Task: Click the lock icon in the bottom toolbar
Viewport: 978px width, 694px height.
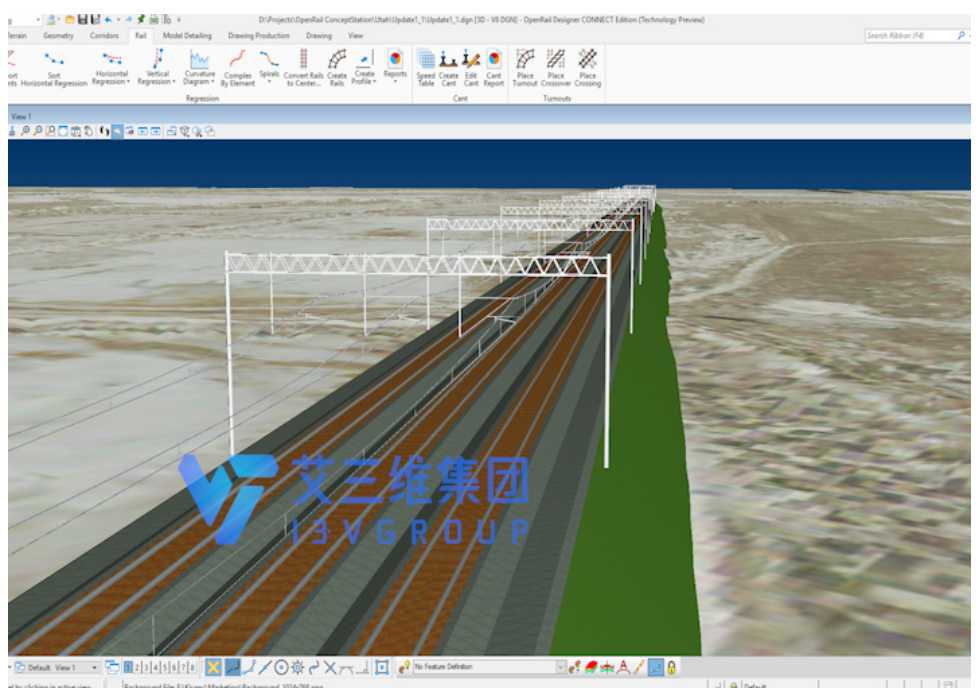Action: pos(672,667)
